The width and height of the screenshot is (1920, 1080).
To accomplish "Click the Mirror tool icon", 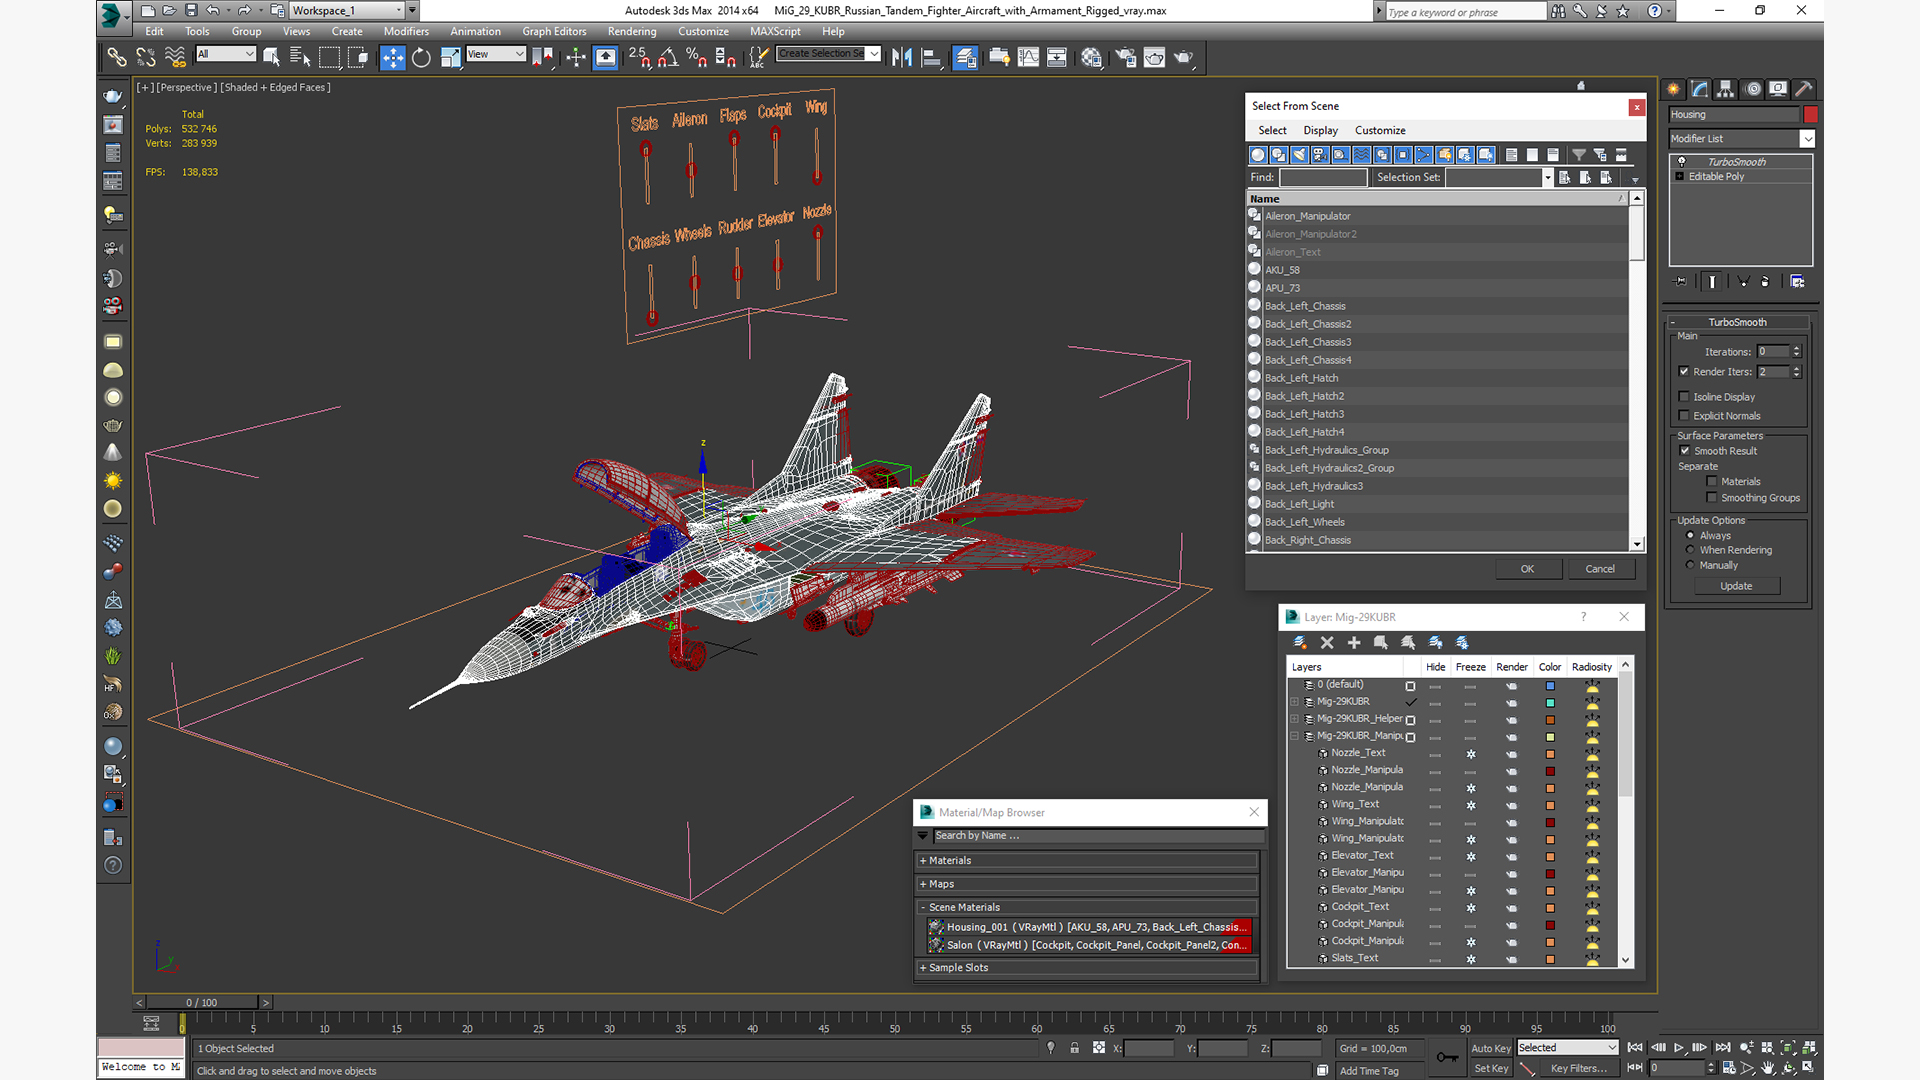I will point(902,57).
